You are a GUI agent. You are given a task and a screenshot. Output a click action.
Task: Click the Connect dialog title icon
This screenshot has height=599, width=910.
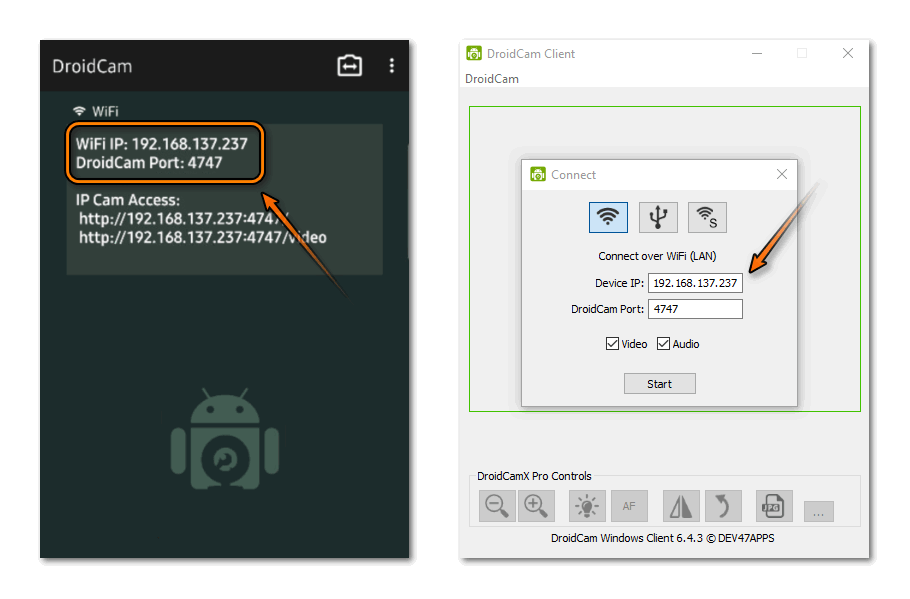tap(538, 174)
